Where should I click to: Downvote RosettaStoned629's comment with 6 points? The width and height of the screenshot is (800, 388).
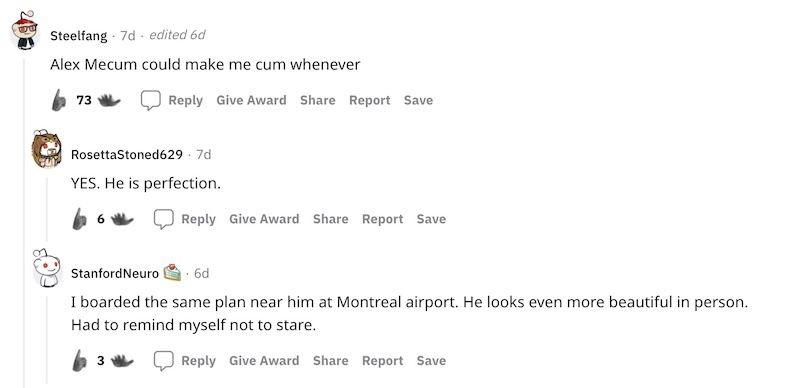(122, 219)
